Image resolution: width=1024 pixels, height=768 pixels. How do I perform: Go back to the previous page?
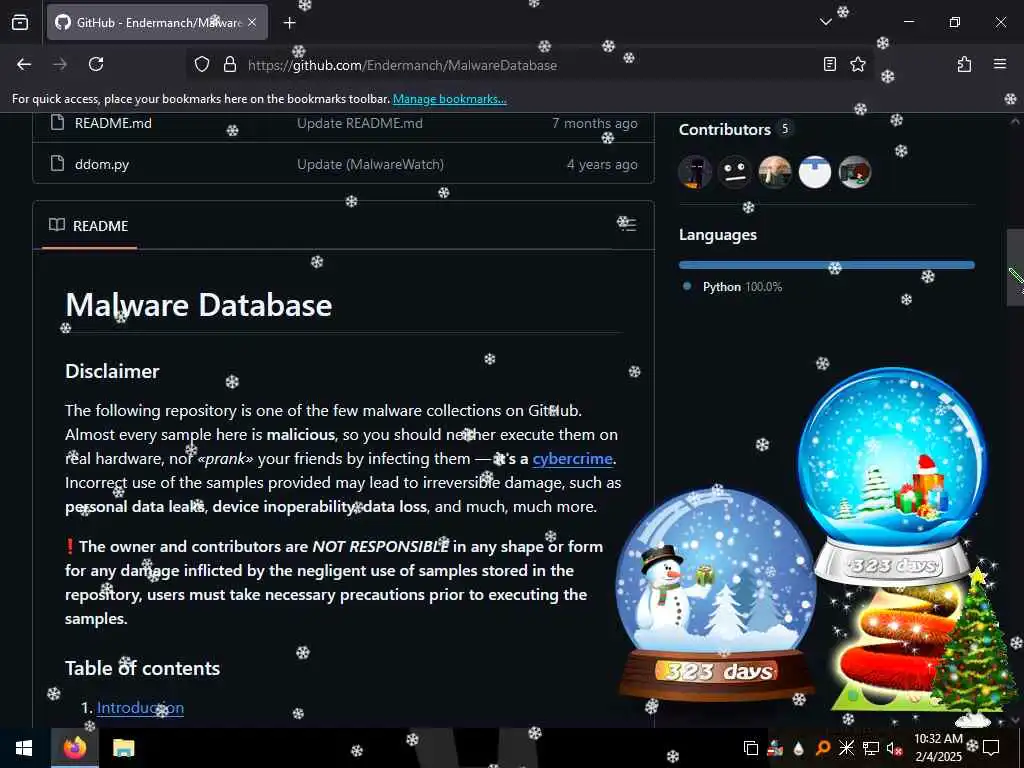tap(24, 64)
